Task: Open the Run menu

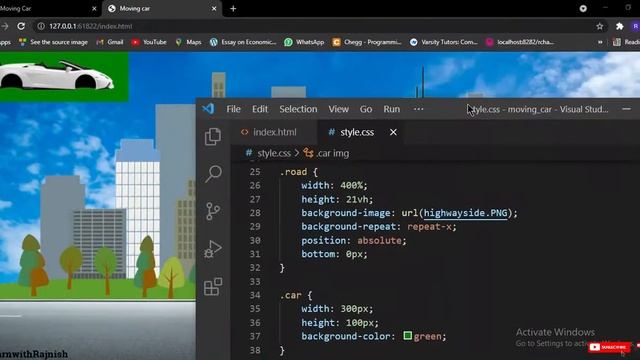Action: coord(391,109)
